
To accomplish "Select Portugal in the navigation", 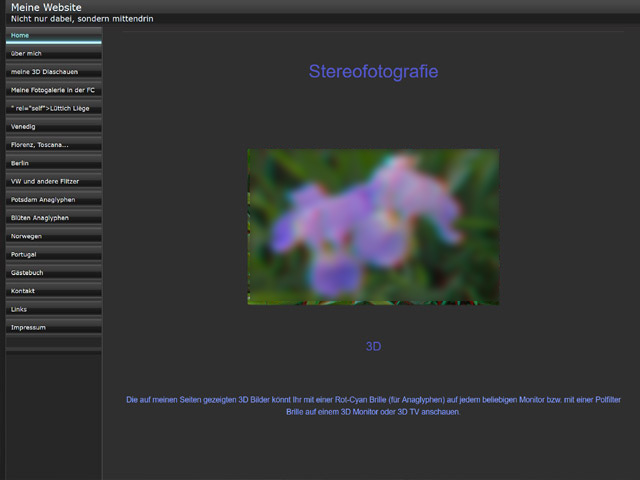I will pos(52,254).
